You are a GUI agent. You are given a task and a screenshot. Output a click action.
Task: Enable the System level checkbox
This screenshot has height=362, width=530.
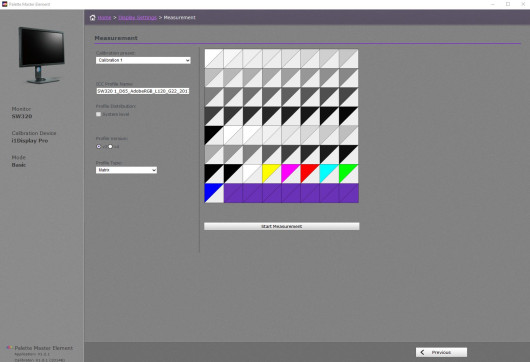[98, 114]
